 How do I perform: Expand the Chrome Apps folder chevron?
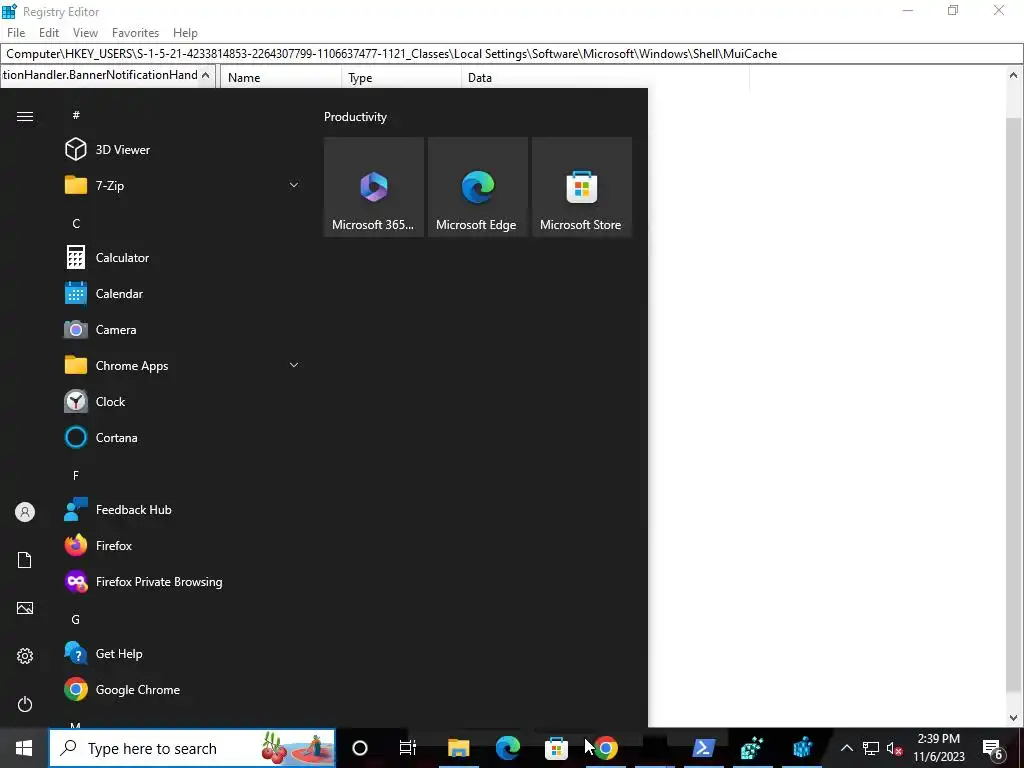pyautogui.click(x=294, y=365)
